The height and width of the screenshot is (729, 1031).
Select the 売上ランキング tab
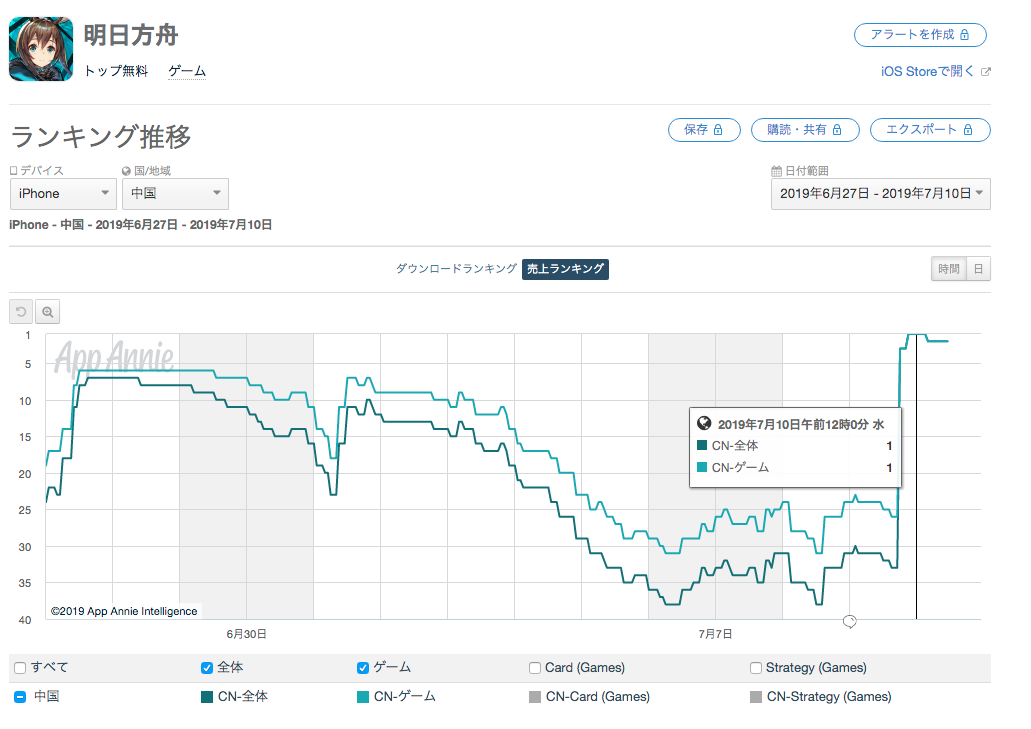tap(565, 269)
